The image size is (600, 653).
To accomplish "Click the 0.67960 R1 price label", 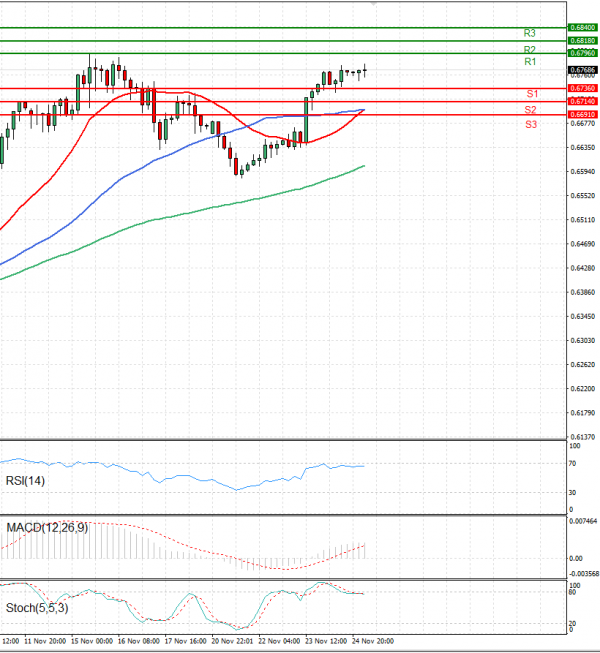I will point(583,53).
